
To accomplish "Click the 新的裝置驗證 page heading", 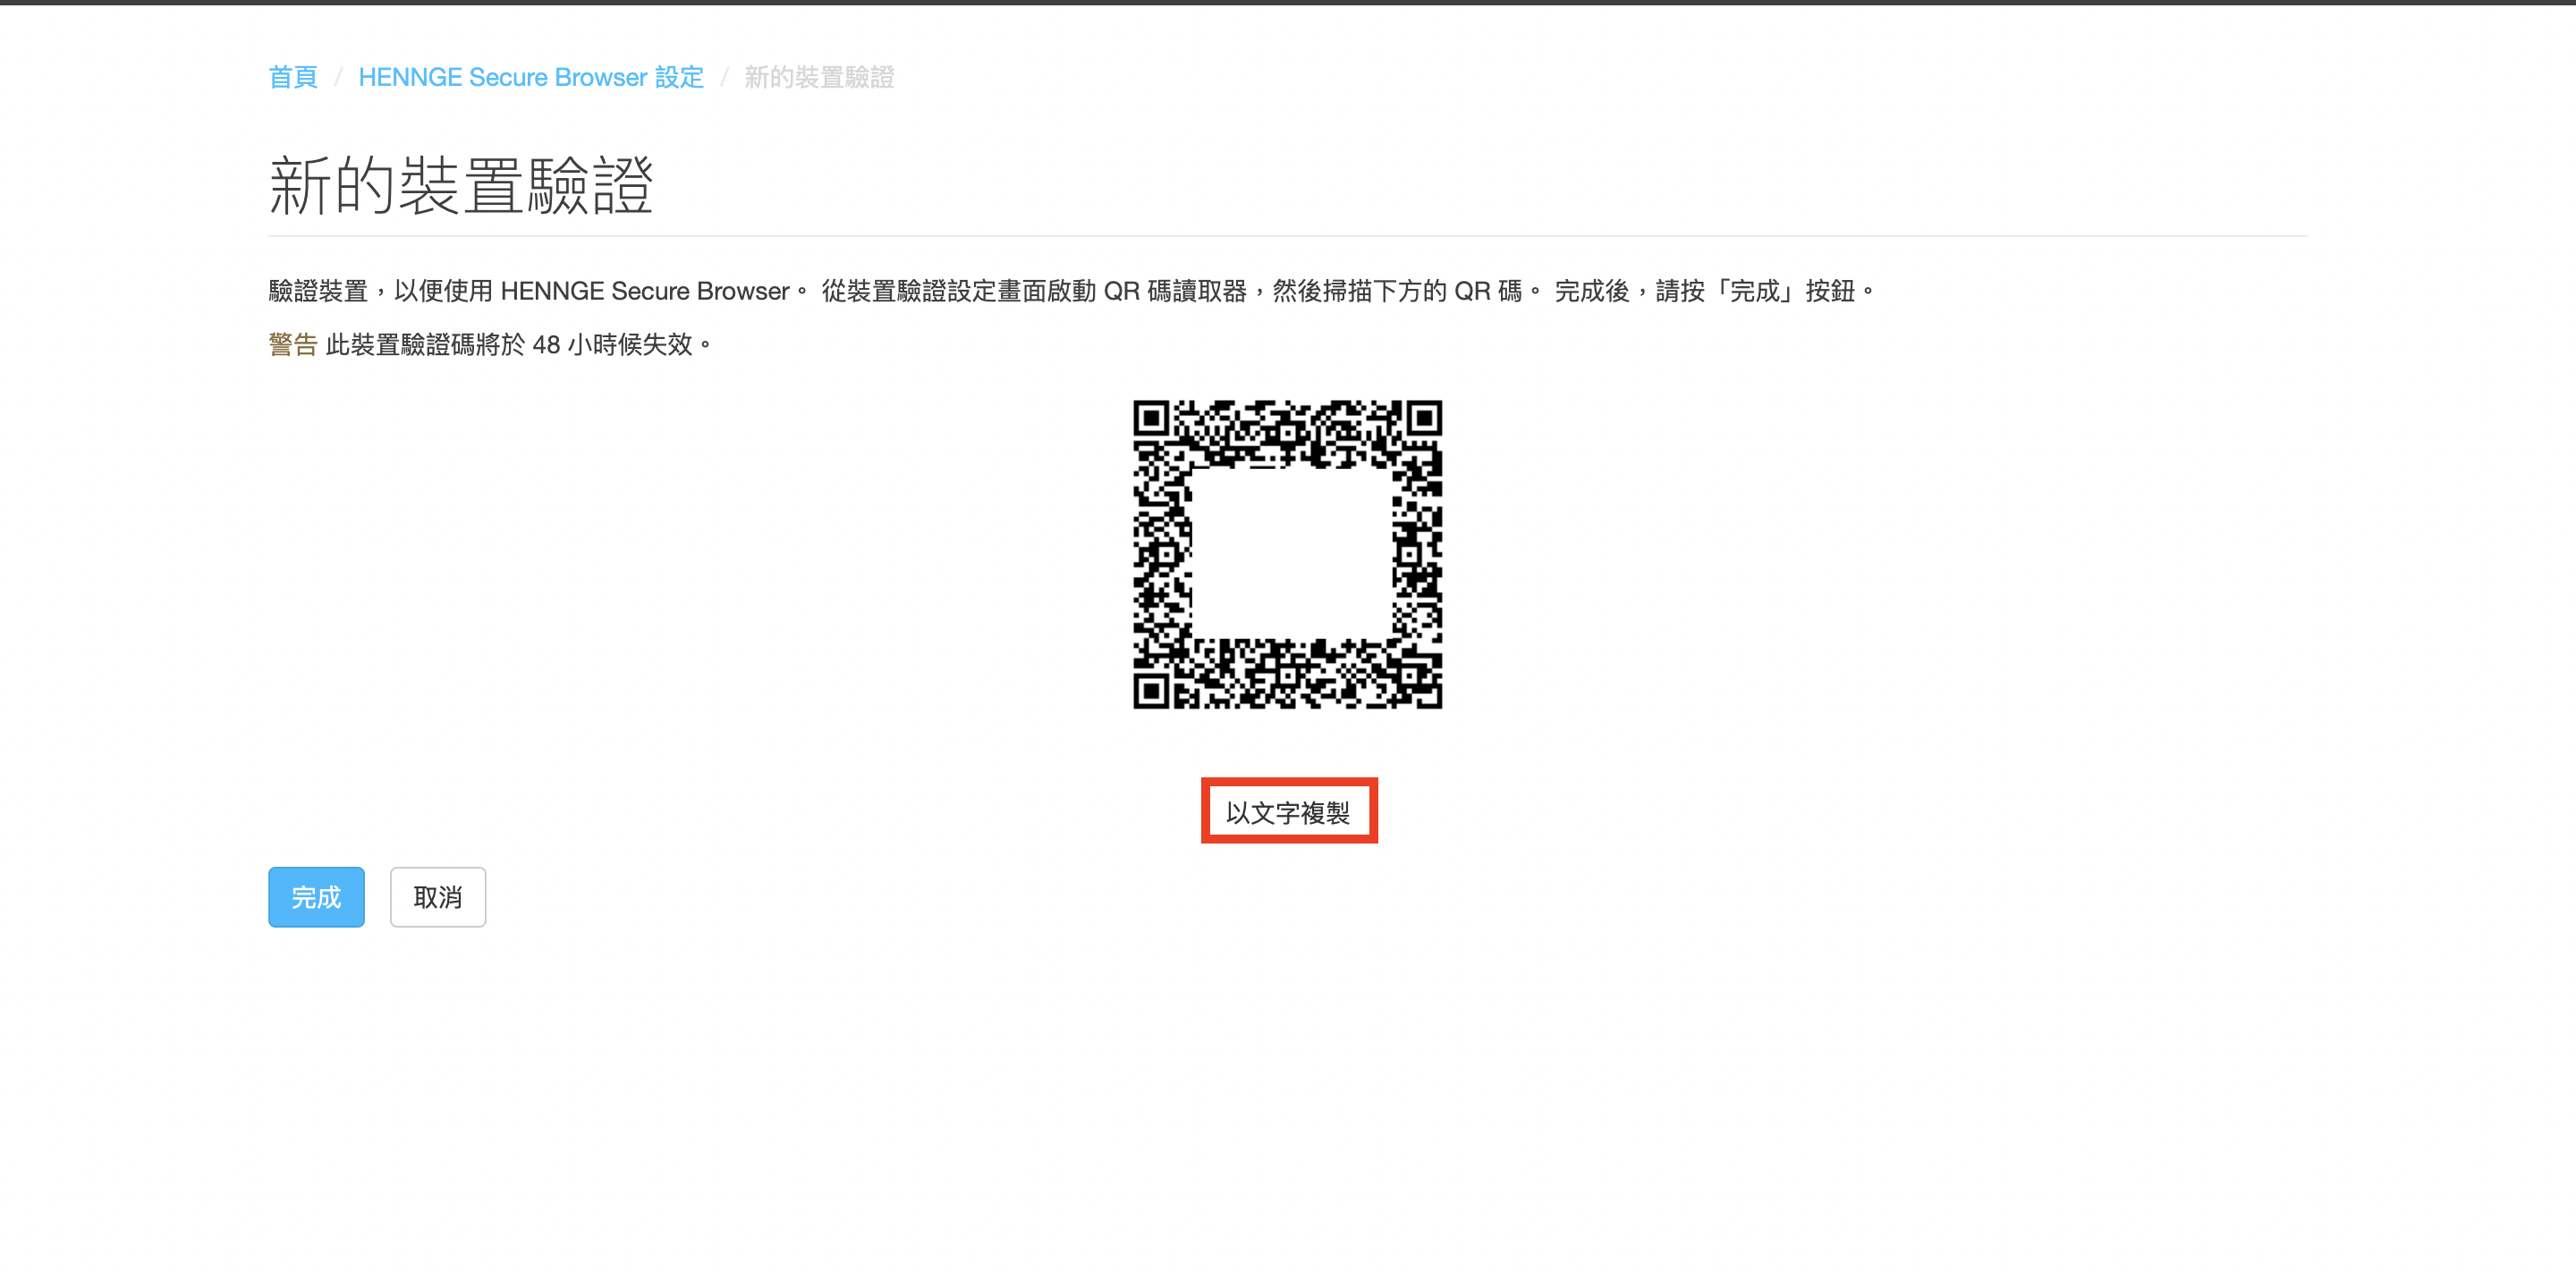I will point(461,186).
